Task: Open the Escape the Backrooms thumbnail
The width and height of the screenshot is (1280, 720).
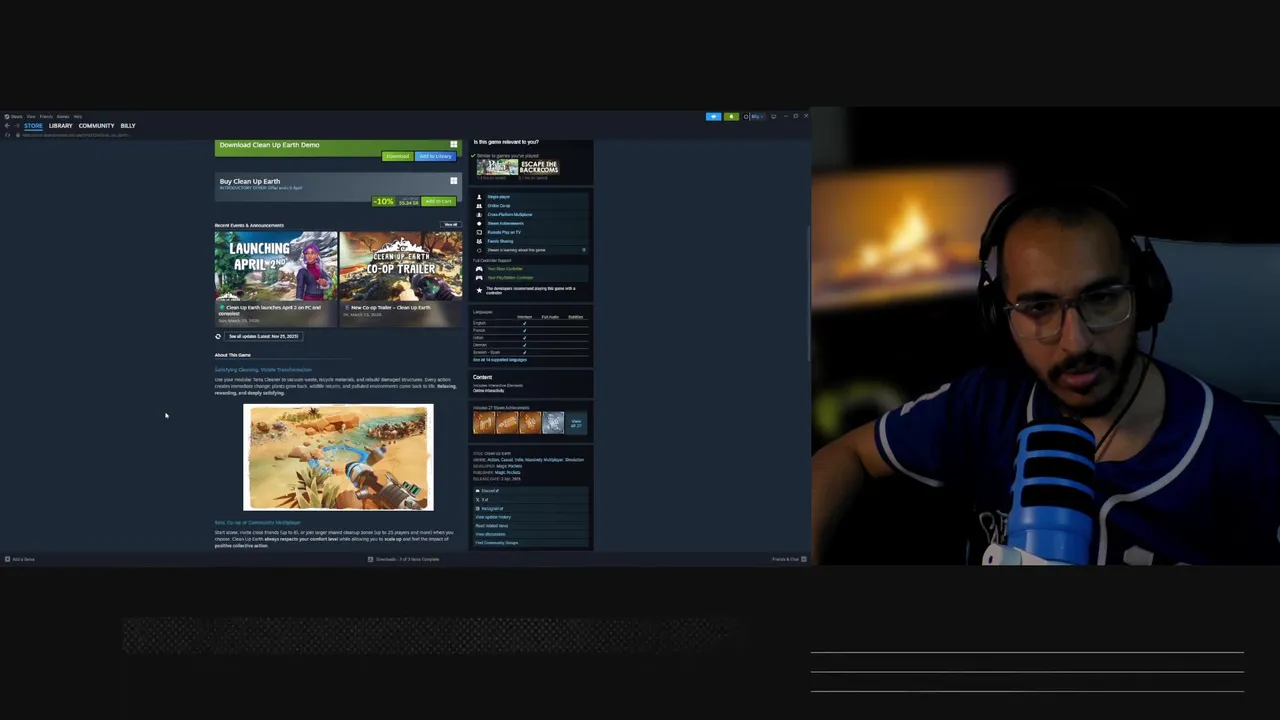Action: point(539,167)
